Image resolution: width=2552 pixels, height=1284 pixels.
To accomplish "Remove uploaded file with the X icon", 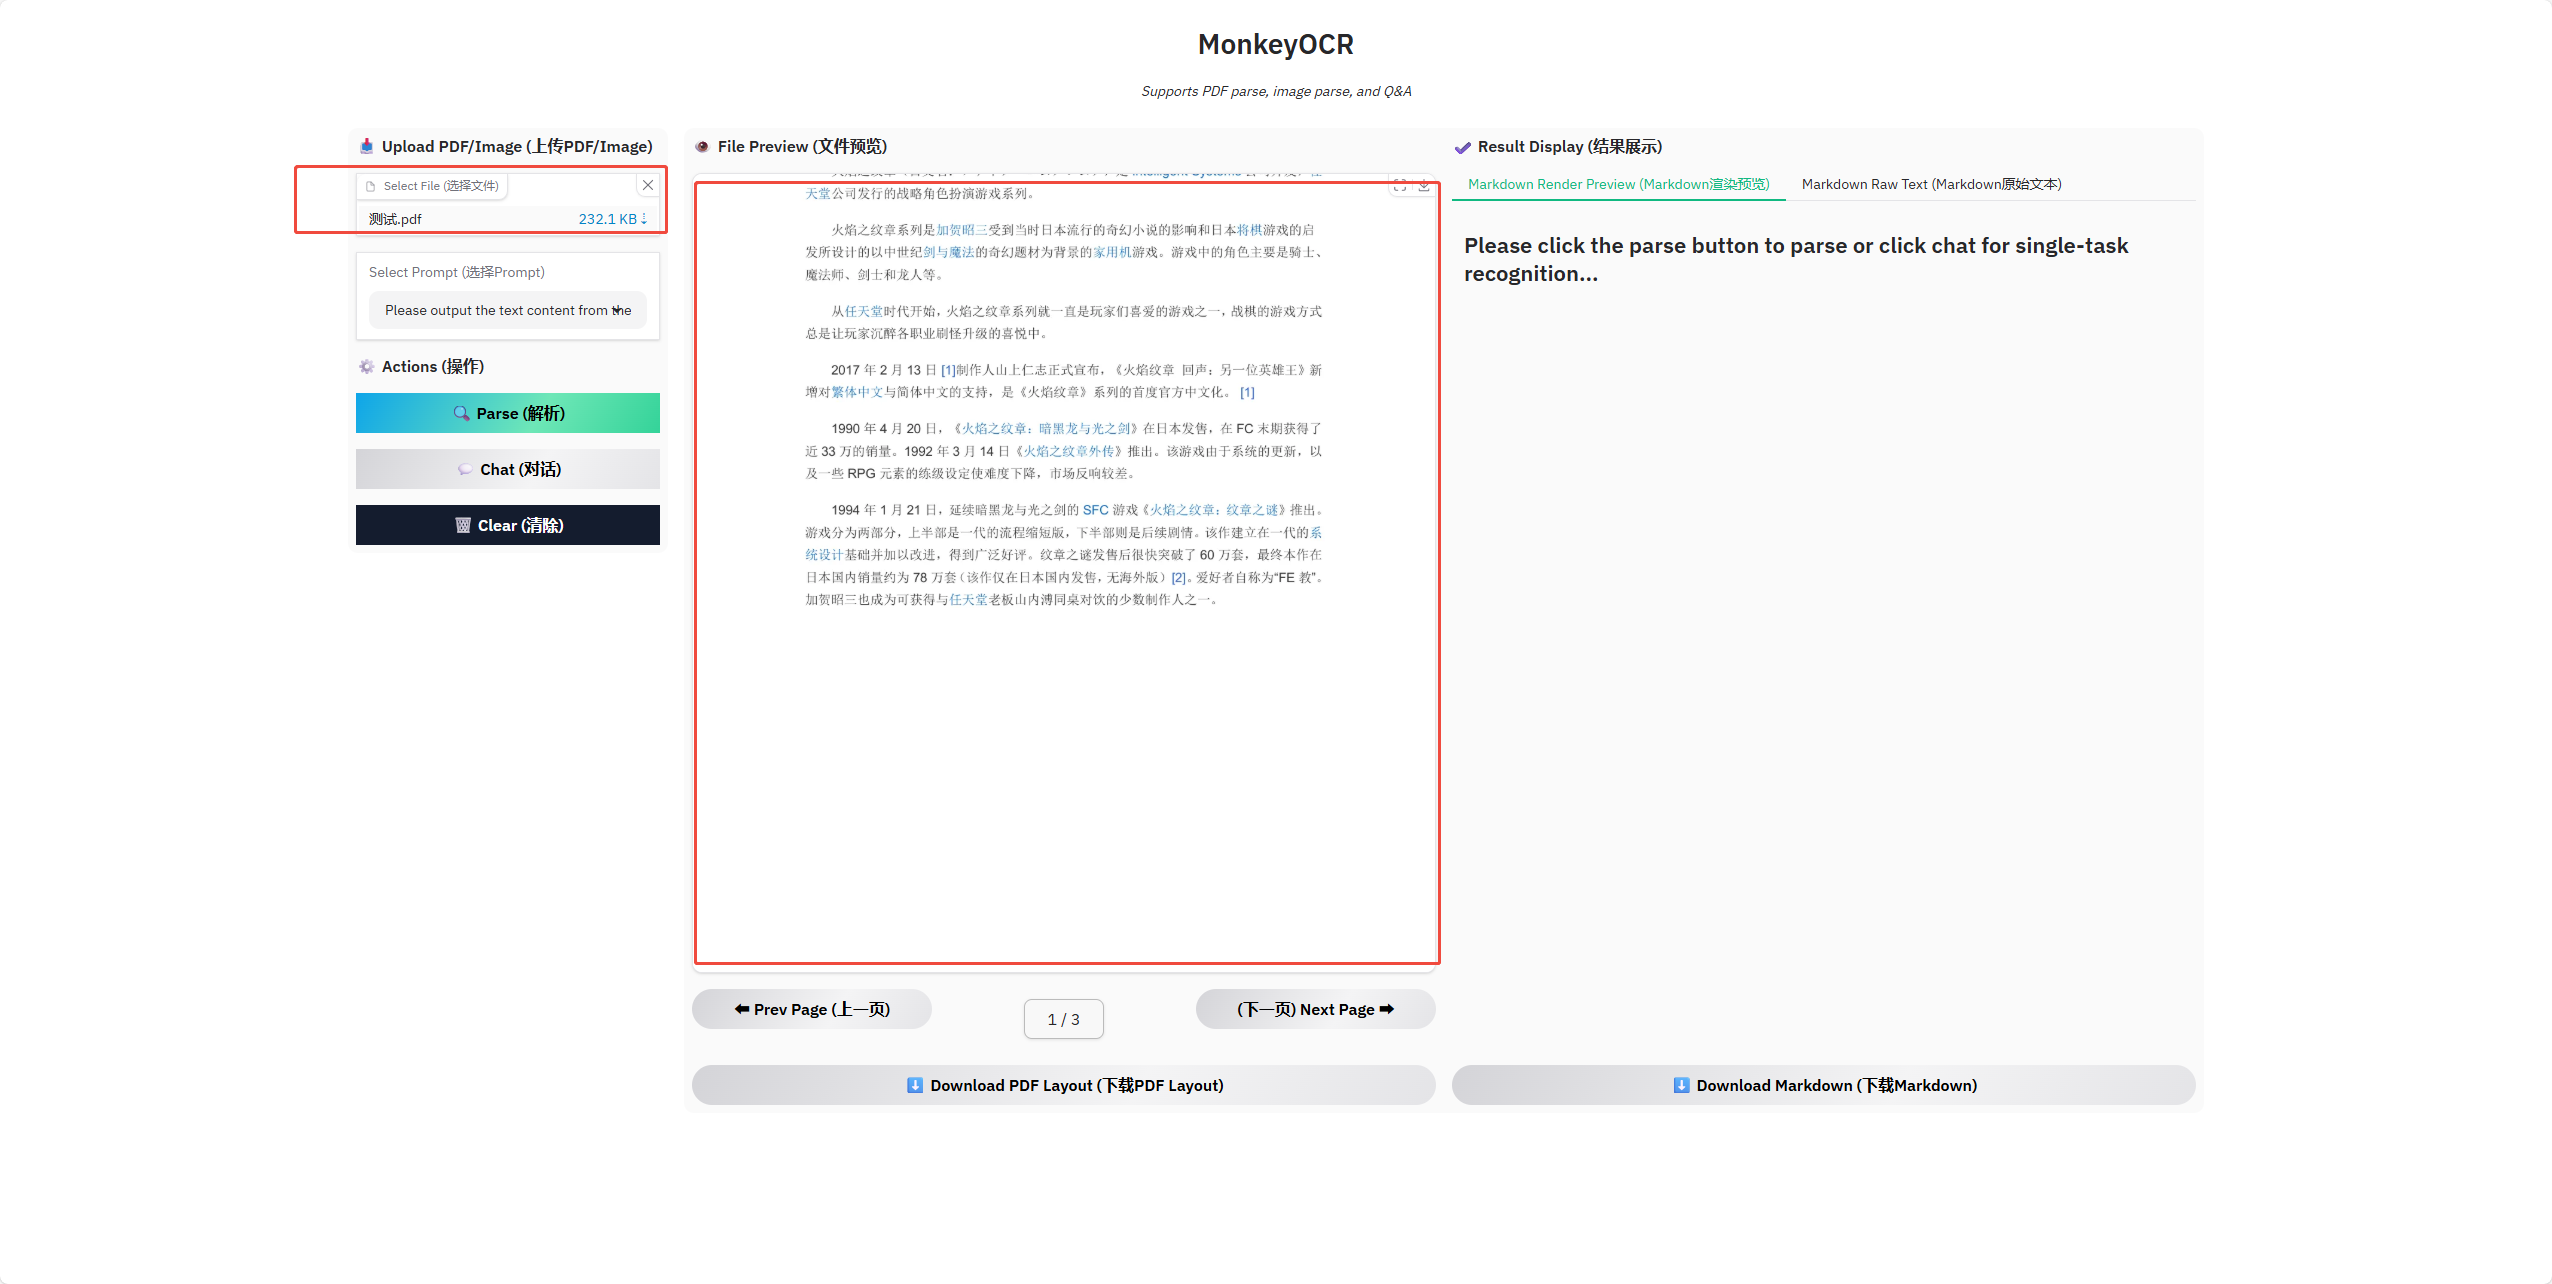I will click(648, 185).
